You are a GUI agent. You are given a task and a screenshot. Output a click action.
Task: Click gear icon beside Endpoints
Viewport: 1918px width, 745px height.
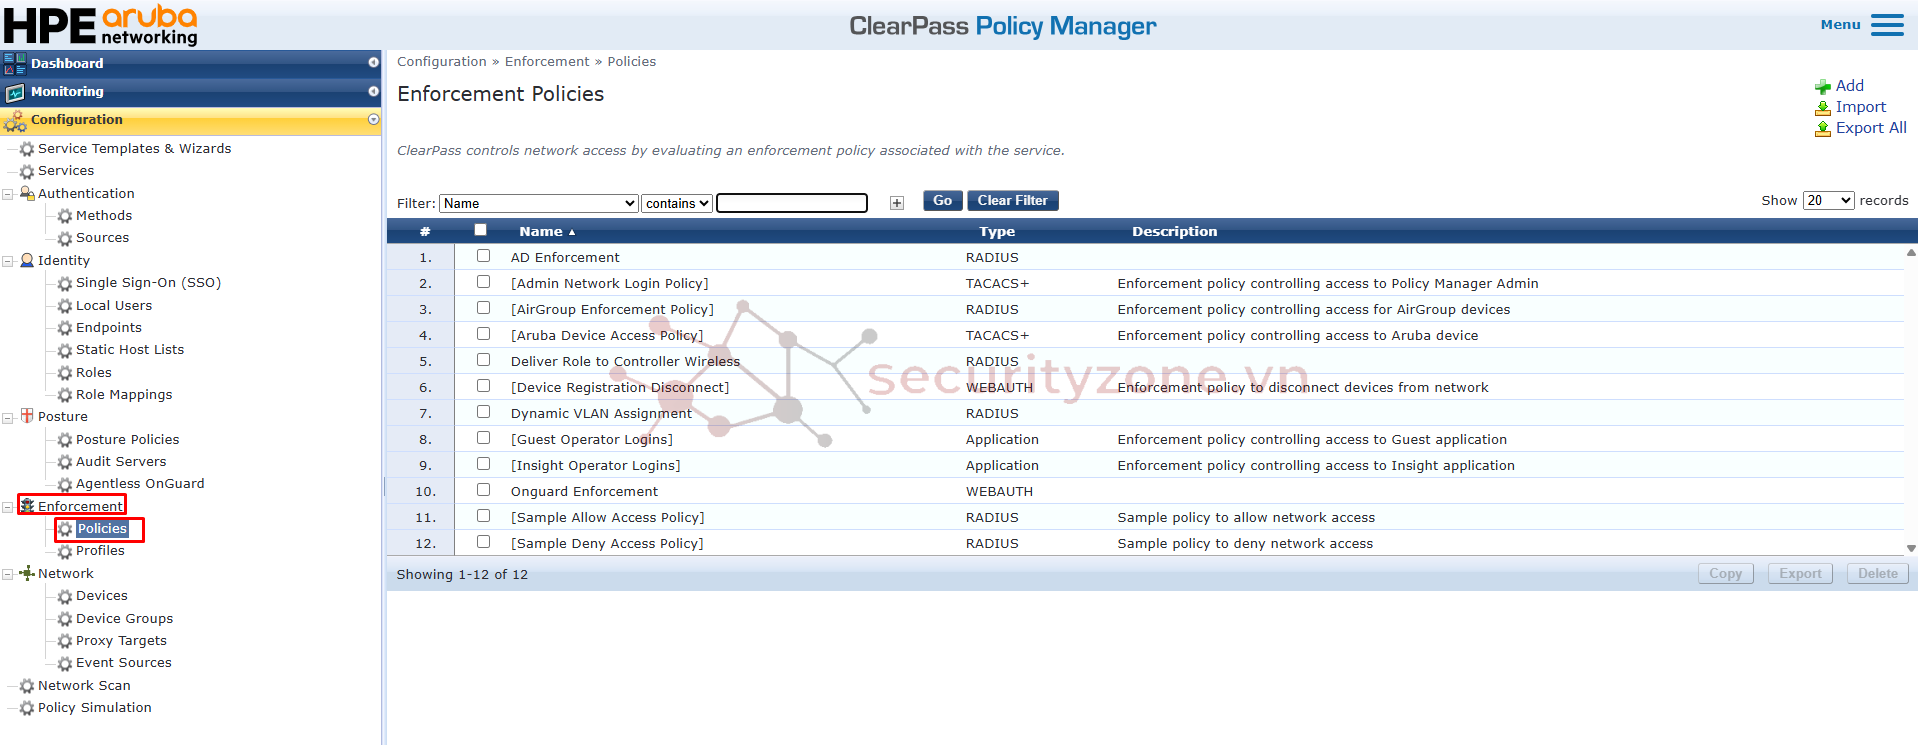pyautogui.click(x=65, y=328)
